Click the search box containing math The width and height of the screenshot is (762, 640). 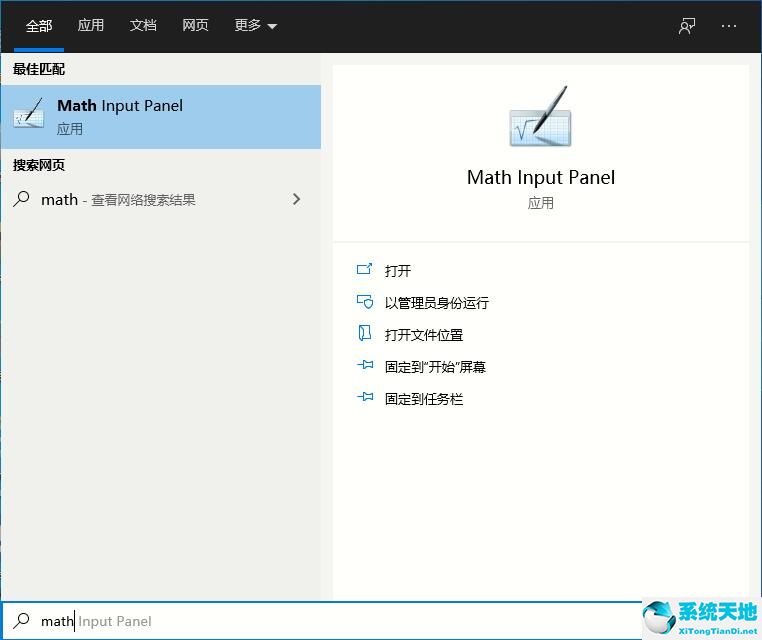322,621
